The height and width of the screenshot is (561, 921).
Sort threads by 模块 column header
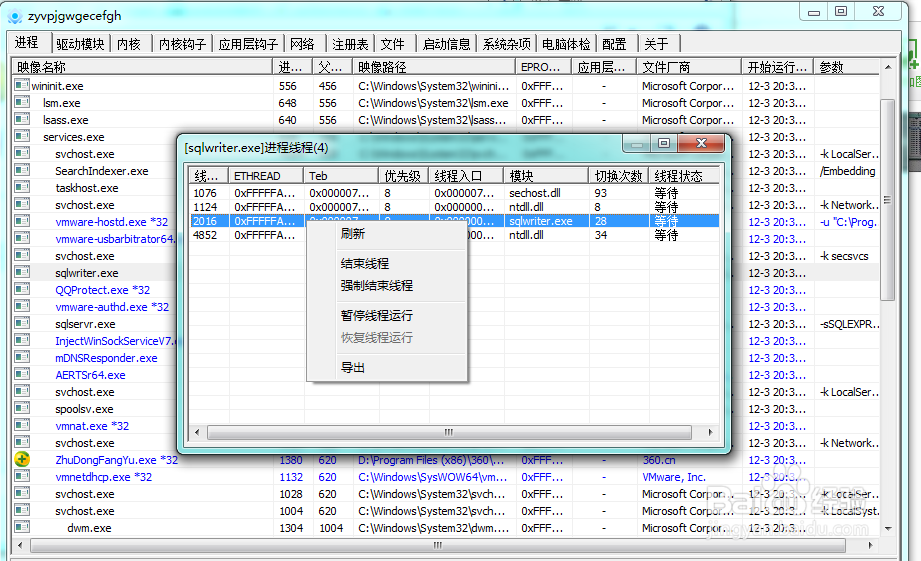tap(546, 176)
